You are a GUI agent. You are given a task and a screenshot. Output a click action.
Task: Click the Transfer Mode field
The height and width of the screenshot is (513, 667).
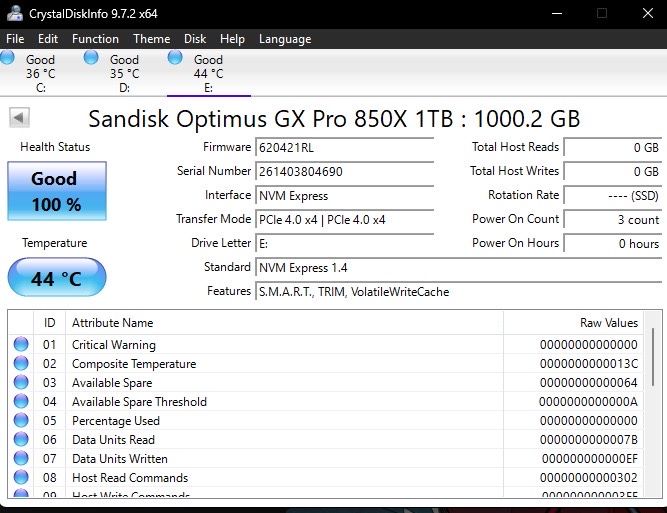(x=344, y=219)
